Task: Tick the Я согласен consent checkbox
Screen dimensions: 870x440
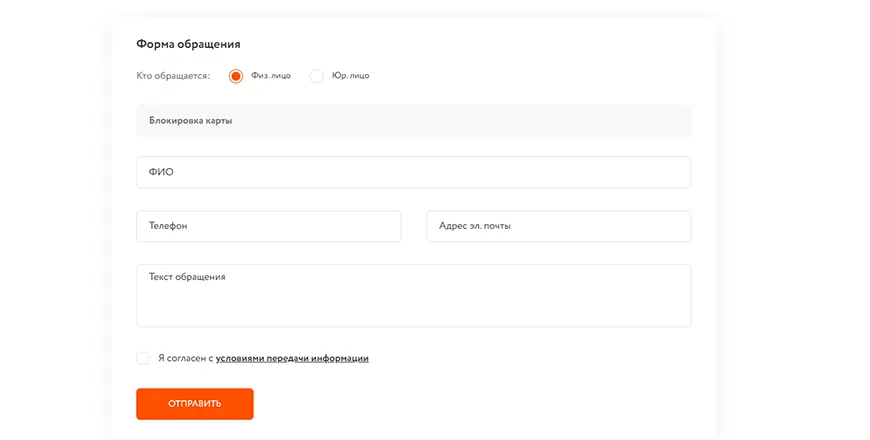Action: tap(143, 358)
